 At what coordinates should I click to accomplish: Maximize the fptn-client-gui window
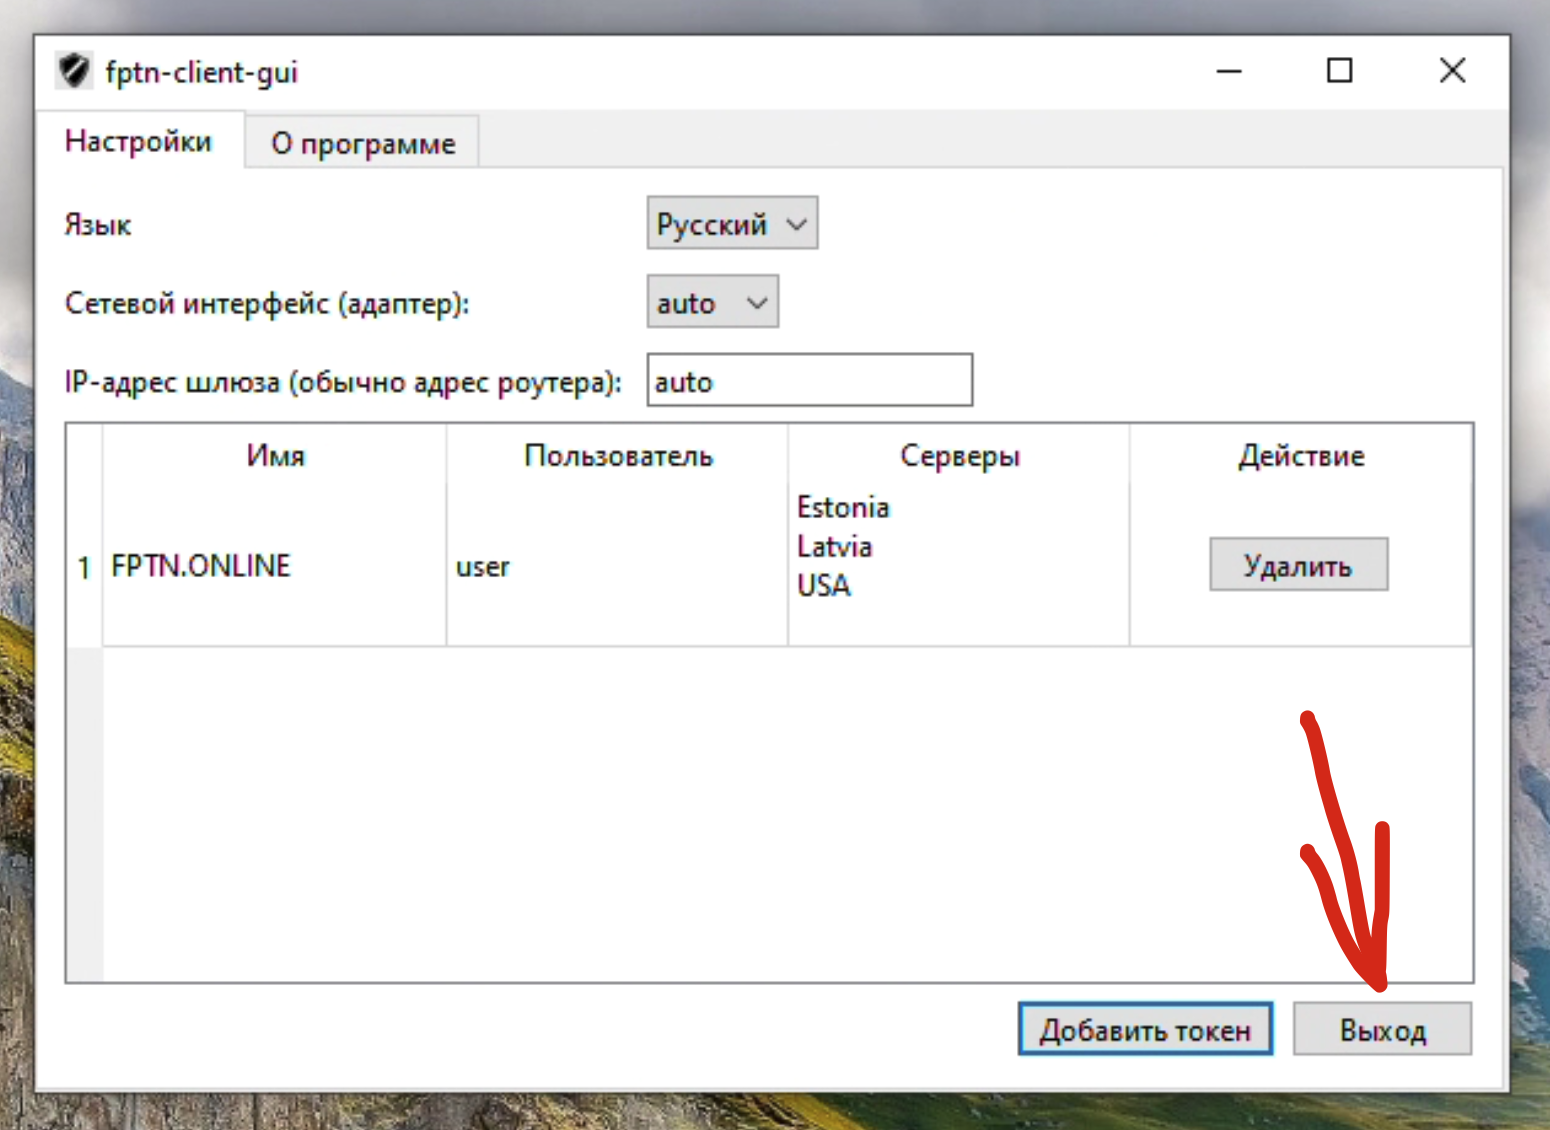click(1340, 71)
